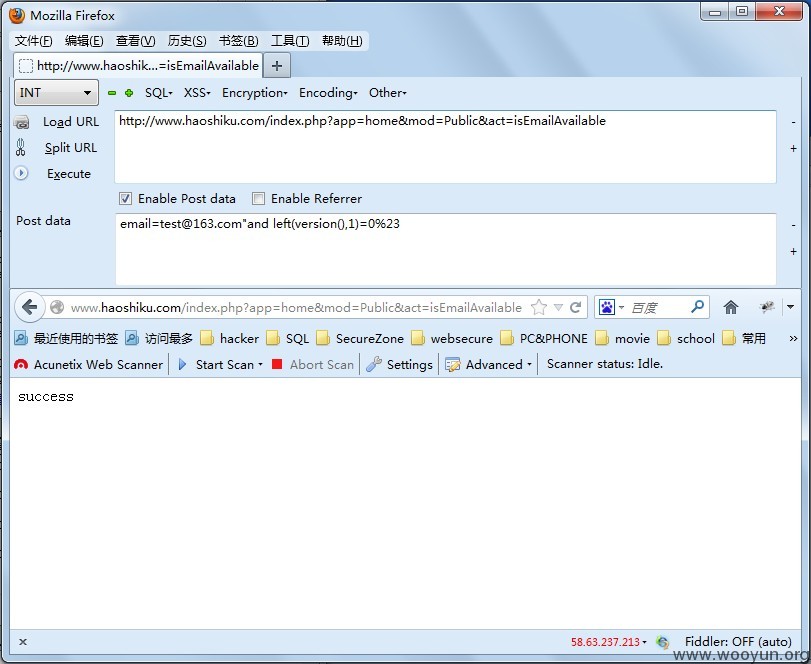The width and height of the screenshot is (811, 664).
Task: Open the home page with the house icon
Action: coord(730,307)
